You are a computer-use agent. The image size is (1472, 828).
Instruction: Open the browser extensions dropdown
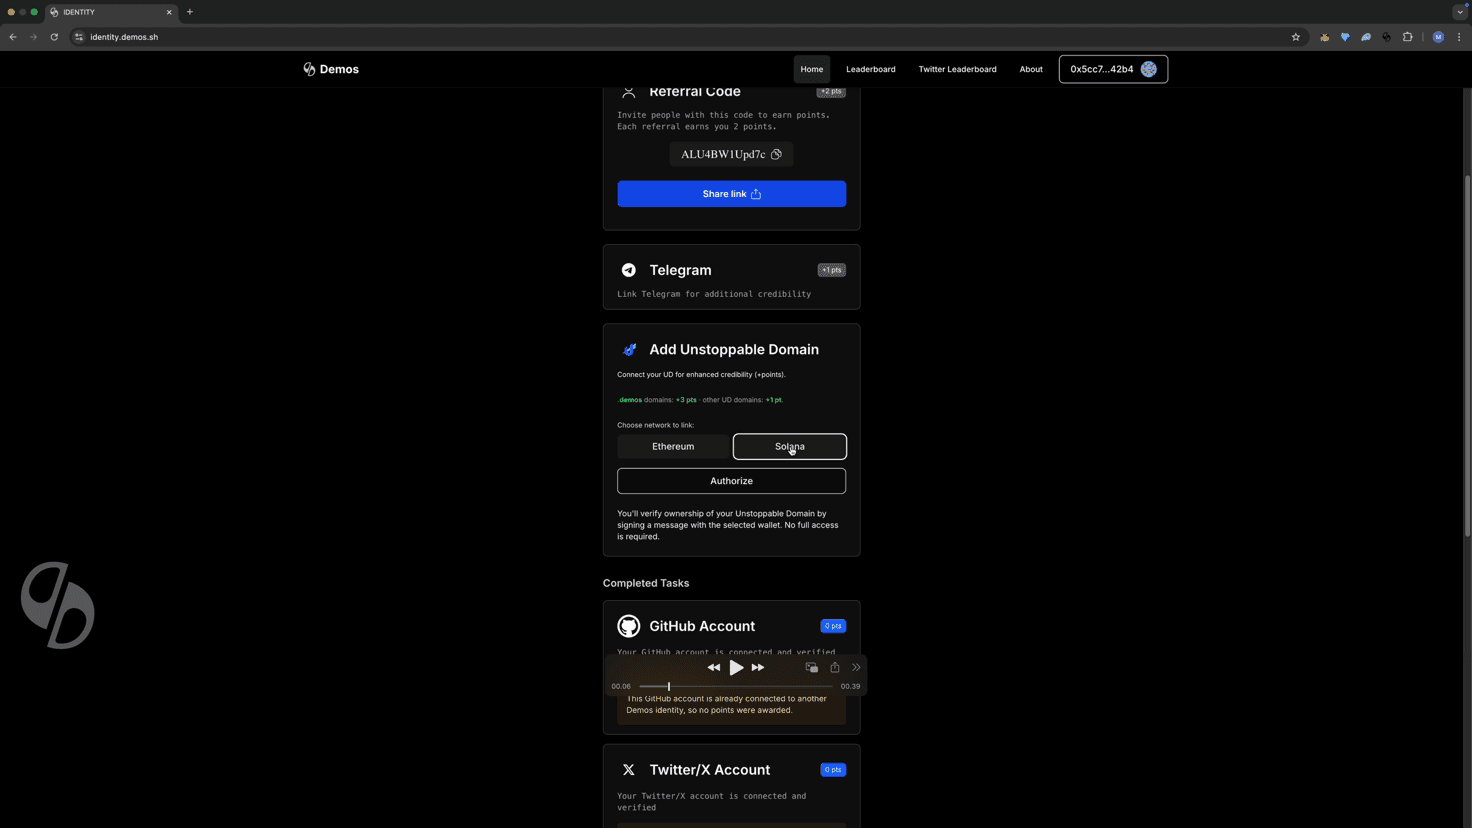click(x=1407, y=37)
